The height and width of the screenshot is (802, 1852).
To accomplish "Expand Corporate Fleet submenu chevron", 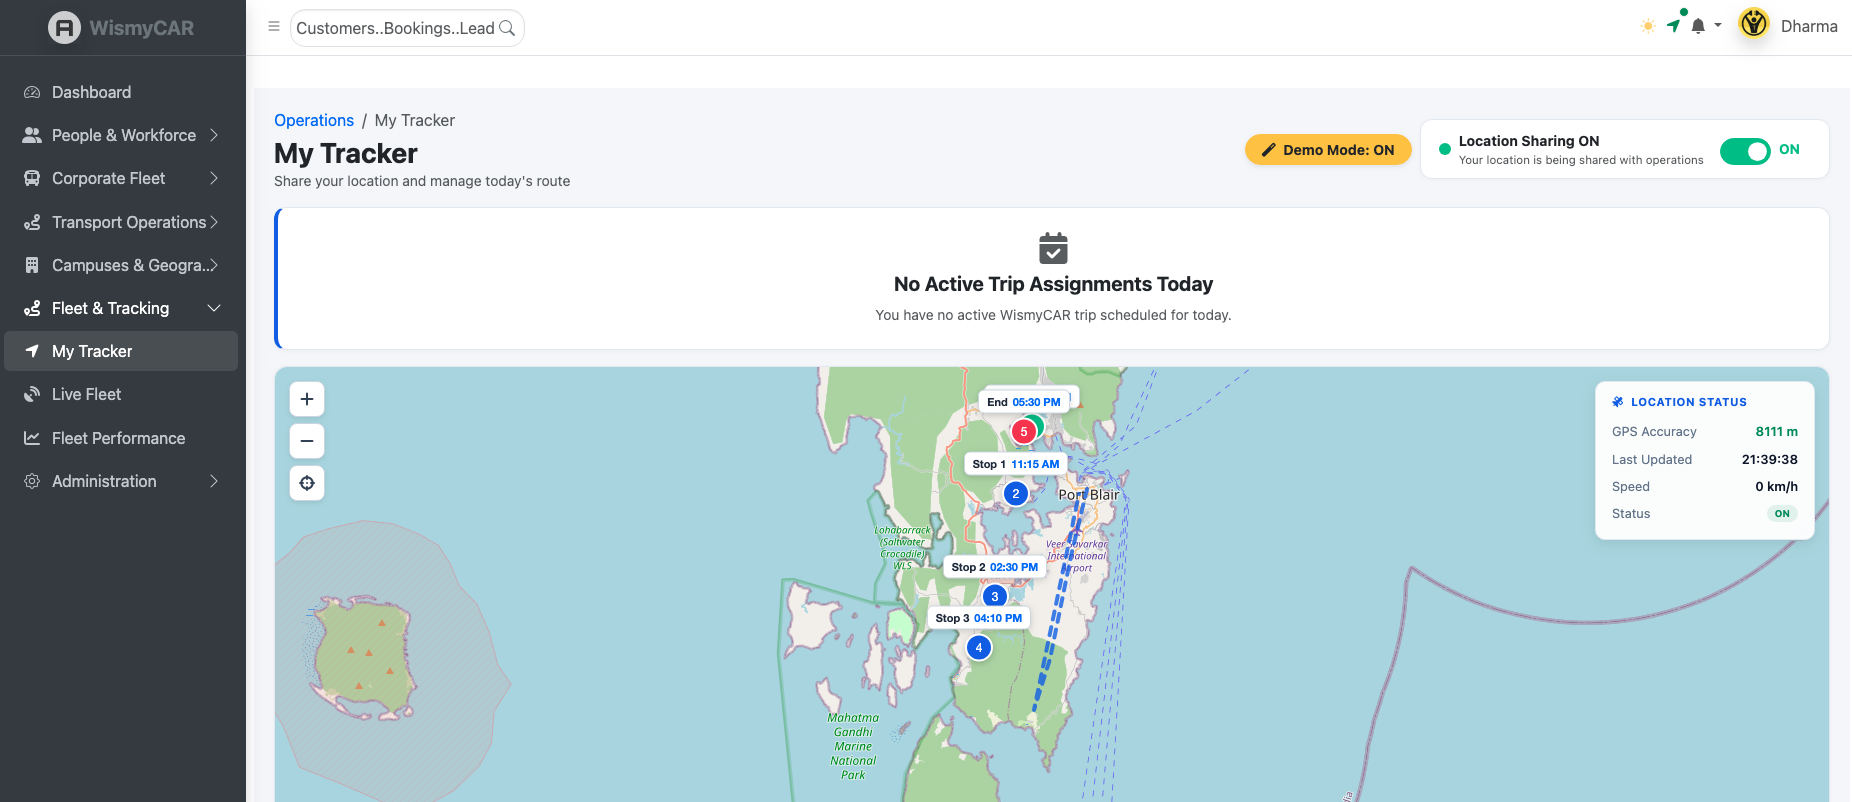I will (214, 178).
